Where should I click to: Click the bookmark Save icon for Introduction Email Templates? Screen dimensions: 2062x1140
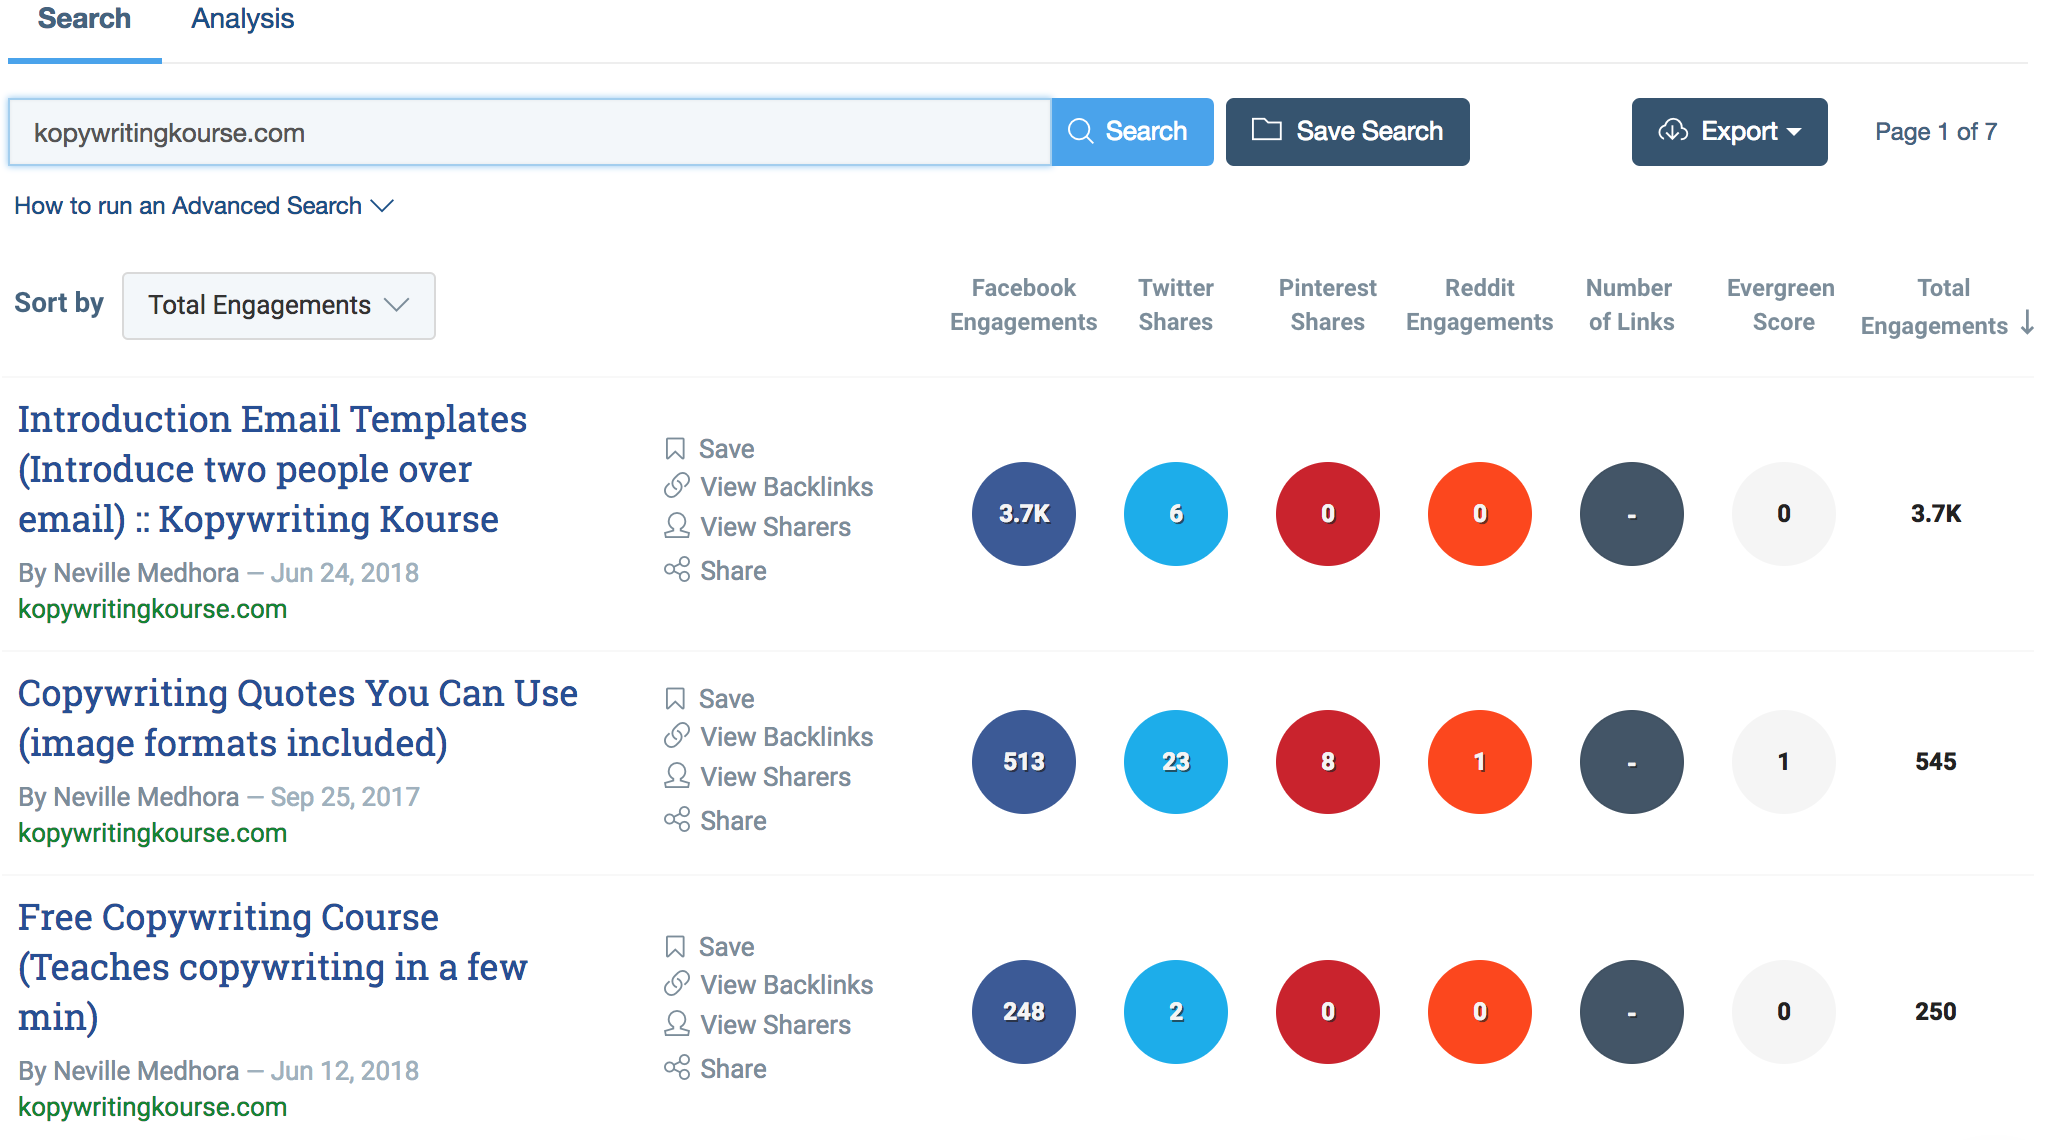click(x=676, y=449)
